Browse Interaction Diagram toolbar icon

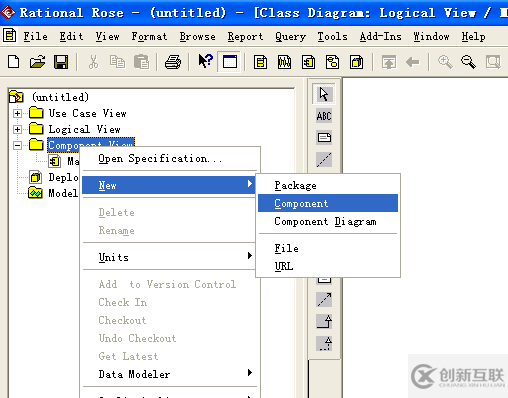284,62
